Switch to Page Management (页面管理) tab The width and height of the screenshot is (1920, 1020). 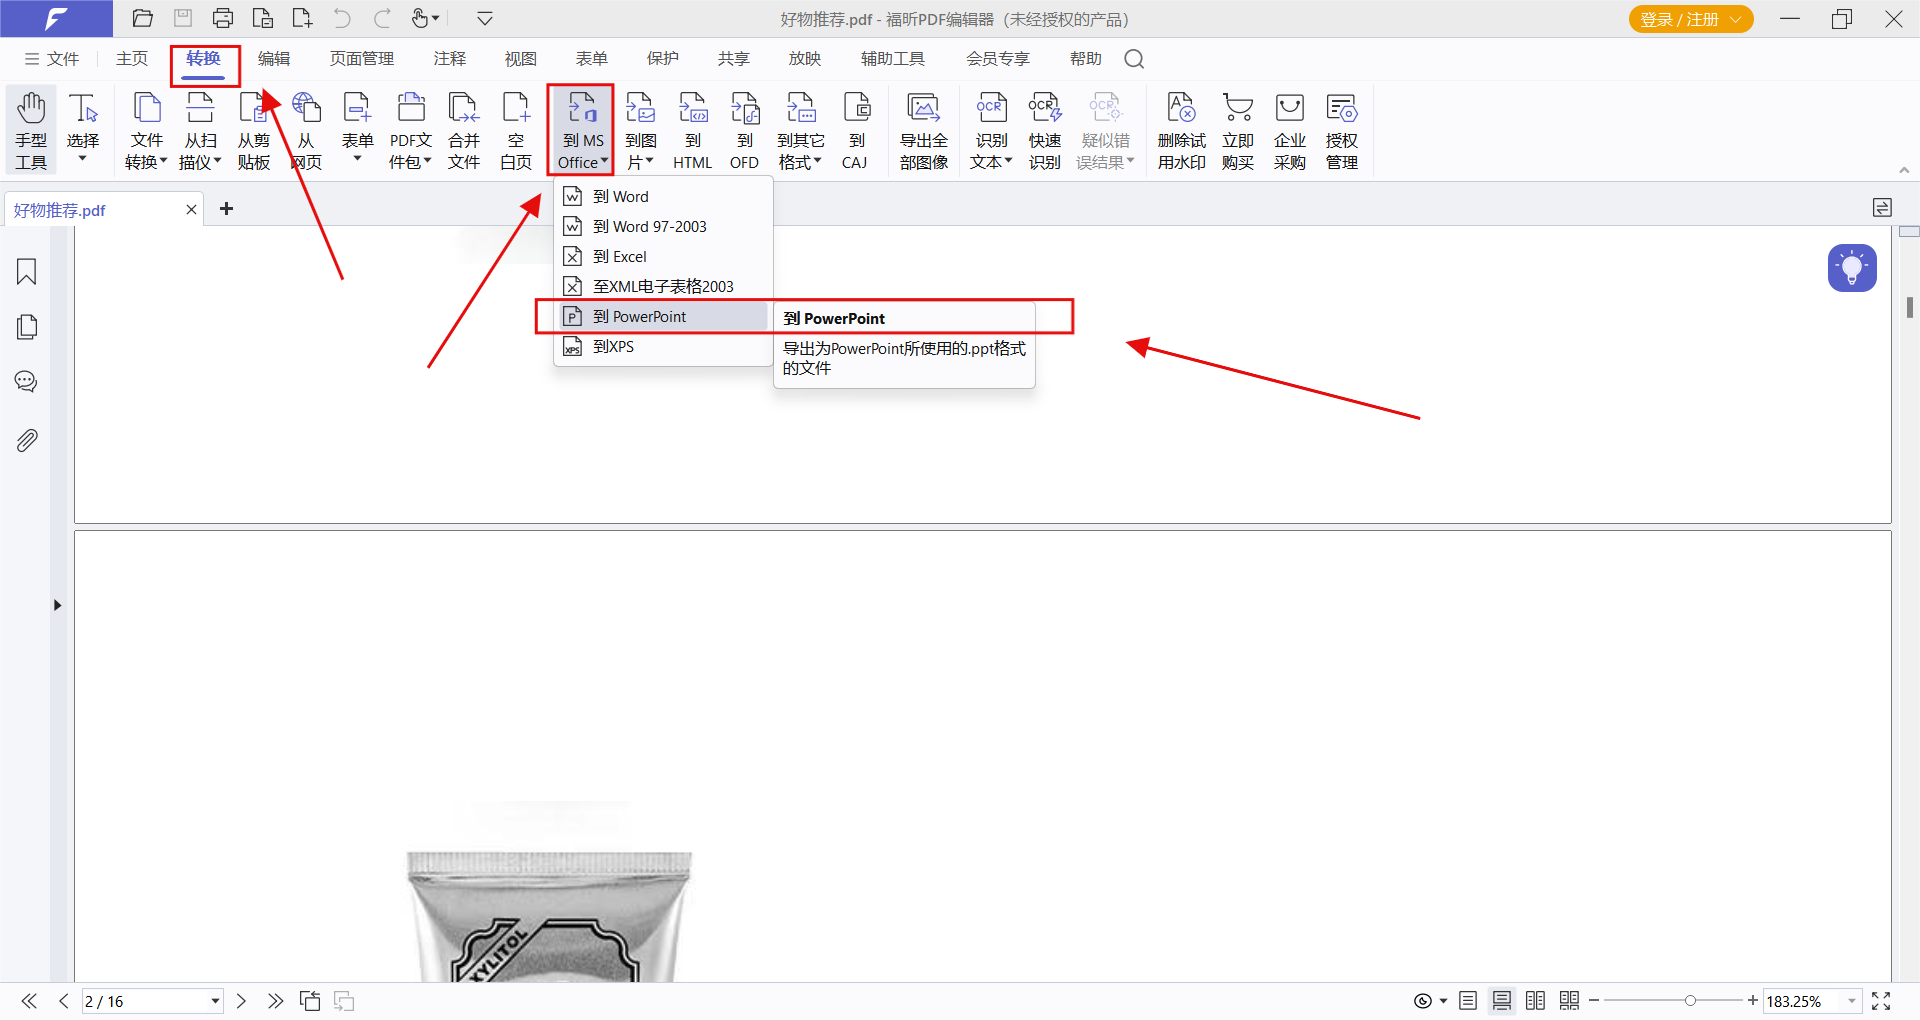tap(362, 59)
